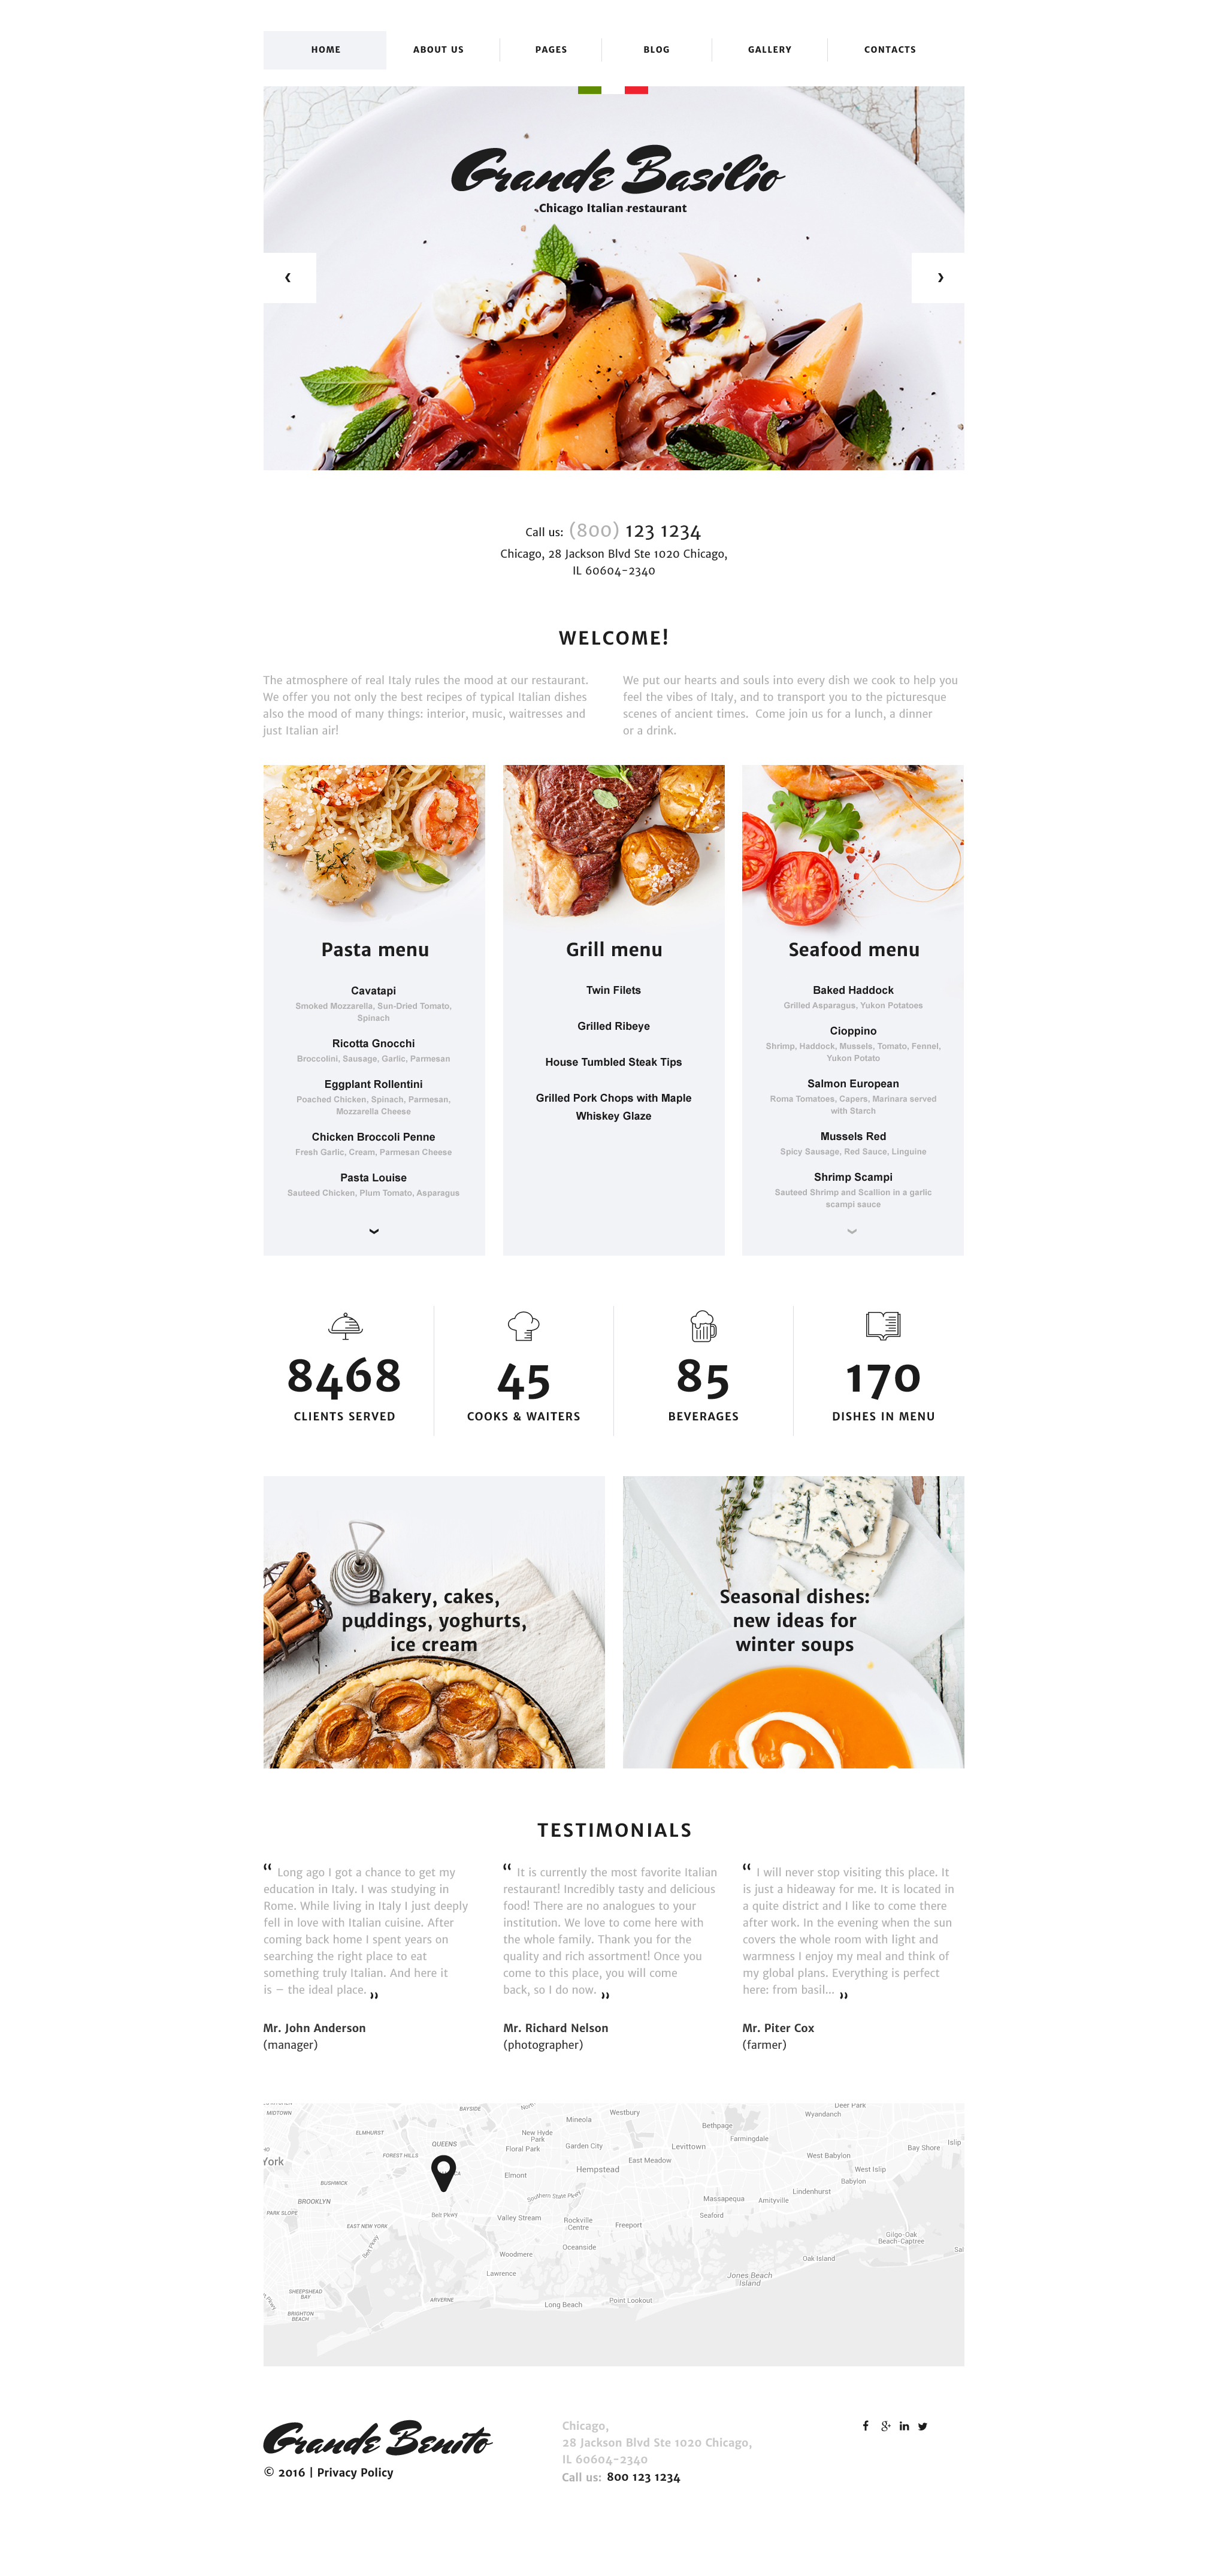
Task: Click the beverage mug icon above Beverages
Action: pyautogui.click(x=703, y=1328)
